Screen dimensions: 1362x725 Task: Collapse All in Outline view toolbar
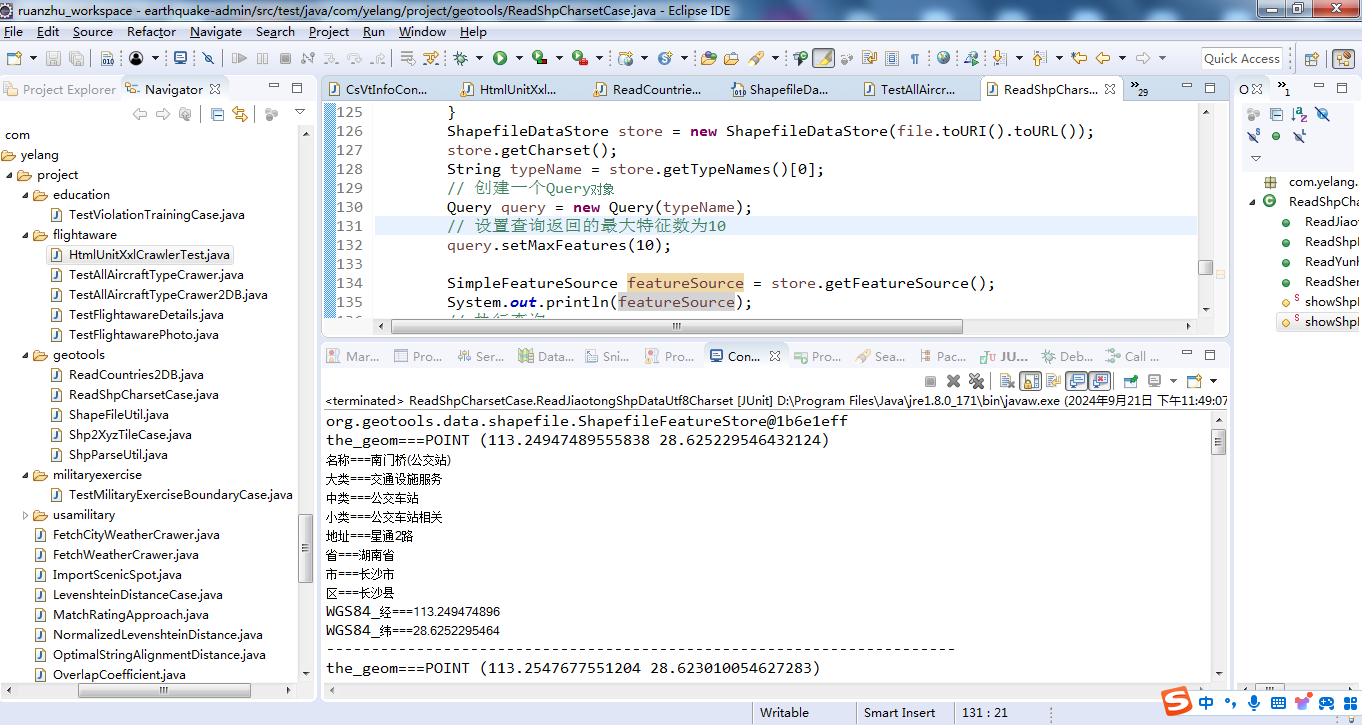point(1276,115)
